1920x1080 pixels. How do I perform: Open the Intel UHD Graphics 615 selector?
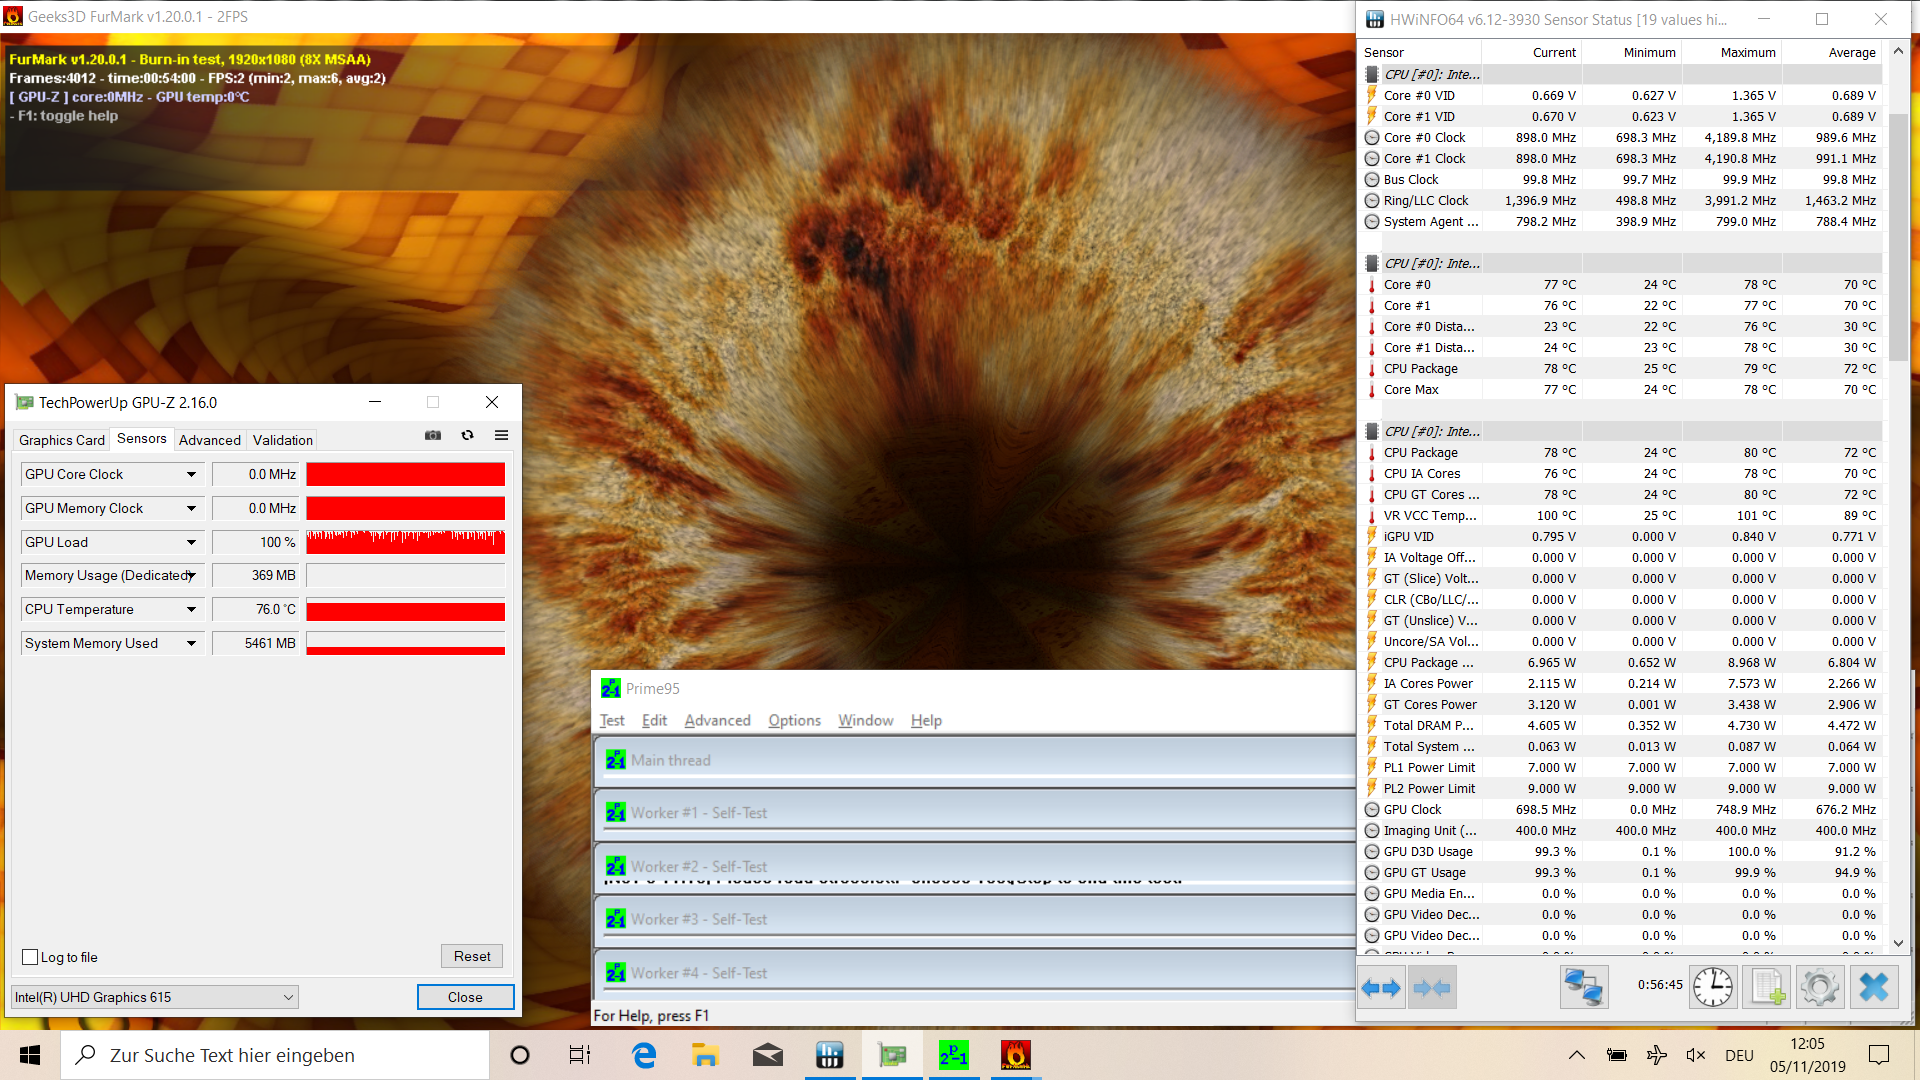pyautogui.click(x=155, y=997)
